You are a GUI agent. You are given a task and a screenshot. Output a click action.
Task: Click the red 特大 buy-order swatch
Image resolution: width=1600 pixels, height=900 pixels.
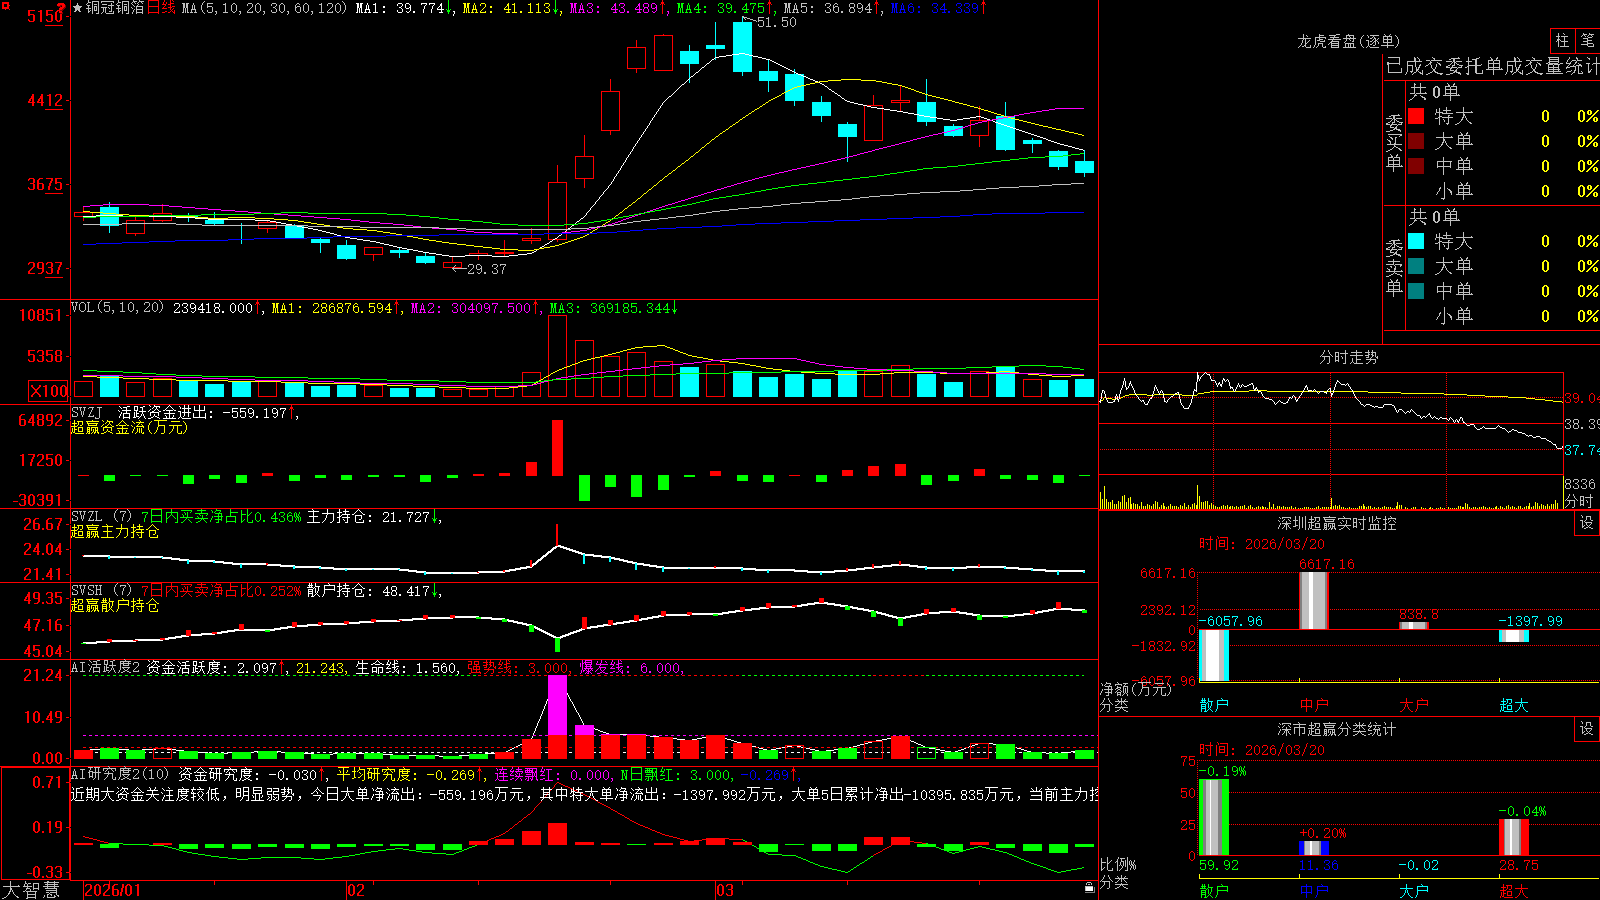(1416, 116)
